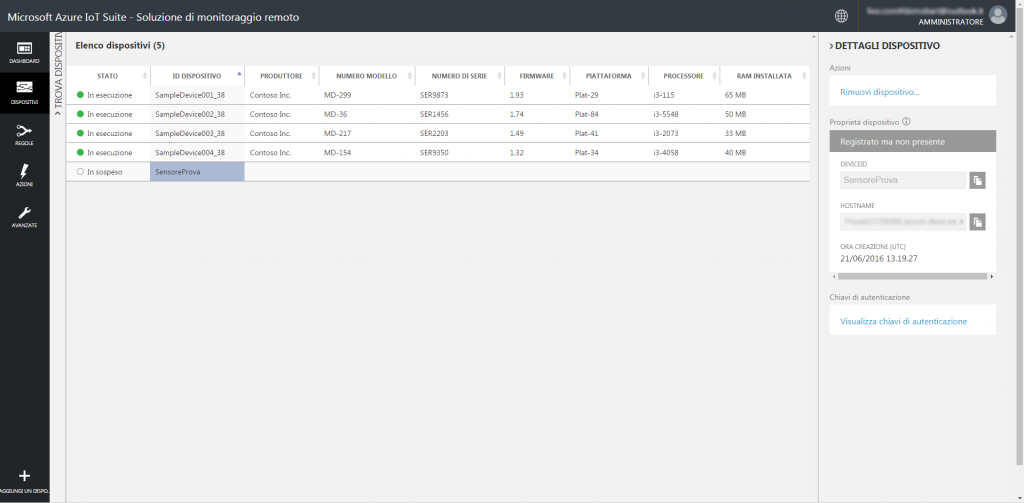Click the Microsoft Azure IoT Suite title

(153, 17)
